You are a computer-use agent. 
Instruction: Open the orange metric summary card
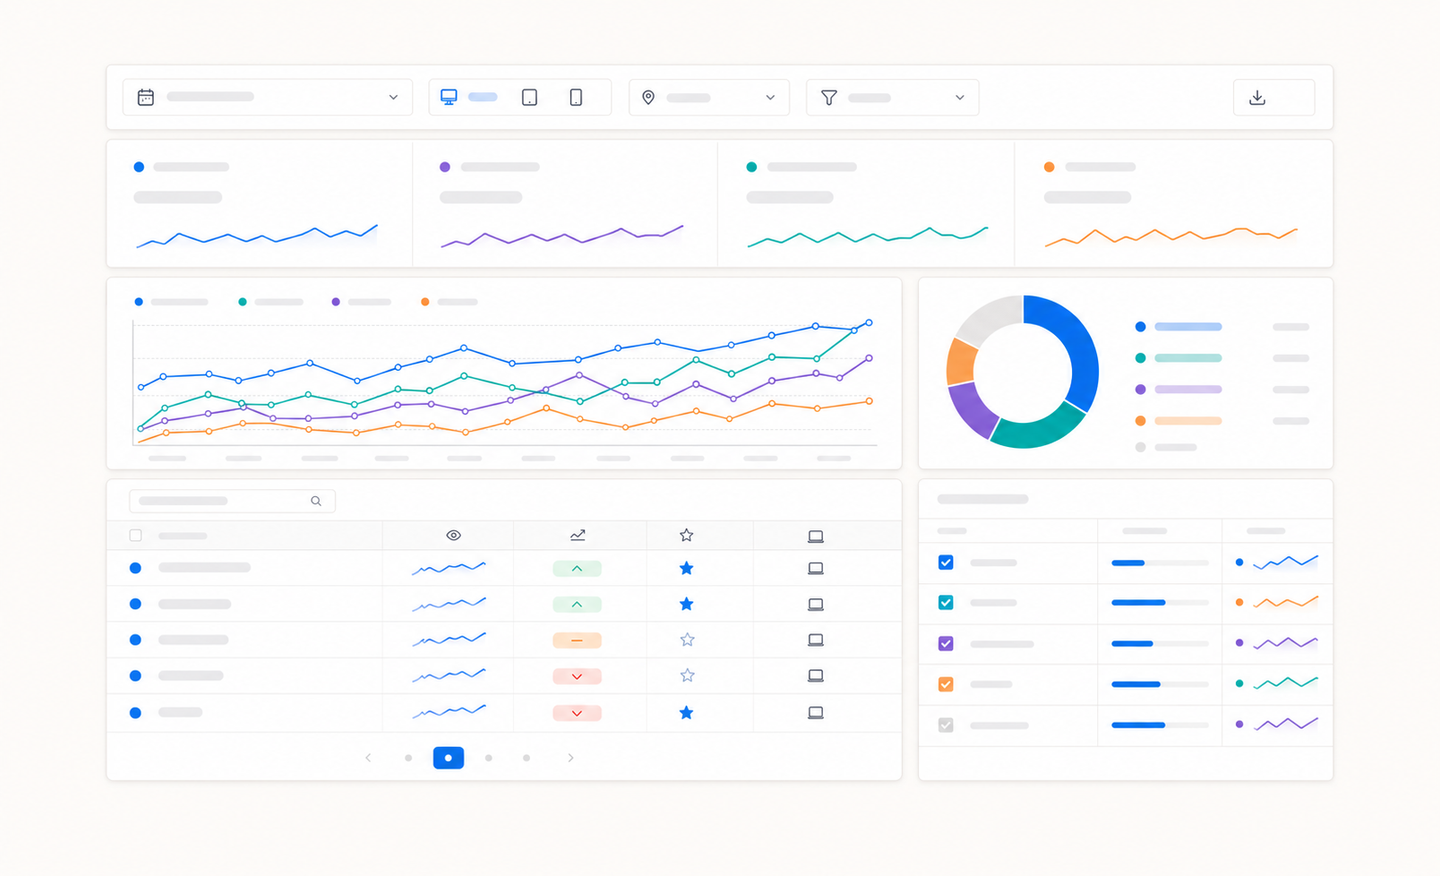(1173, 203)
